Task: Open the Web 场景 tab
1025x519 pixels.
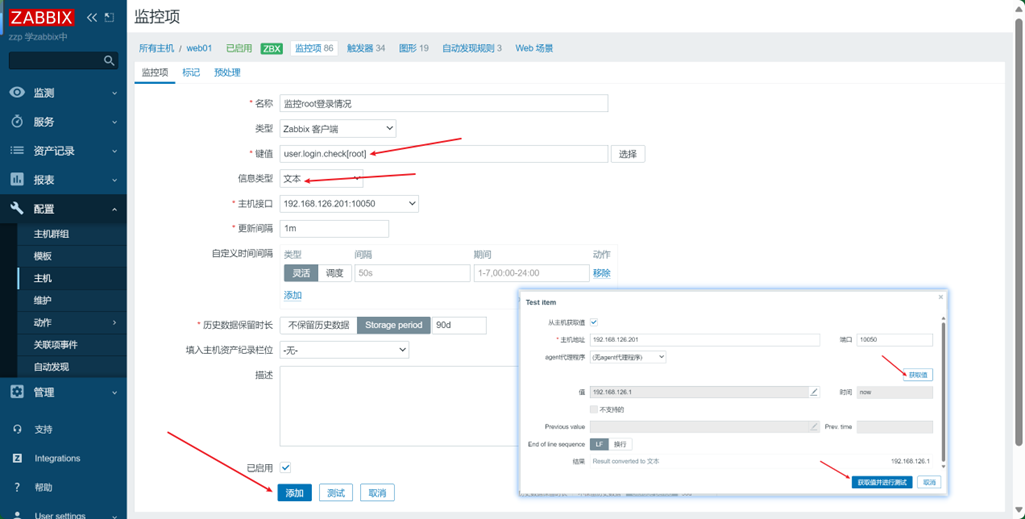Action: 534,48
